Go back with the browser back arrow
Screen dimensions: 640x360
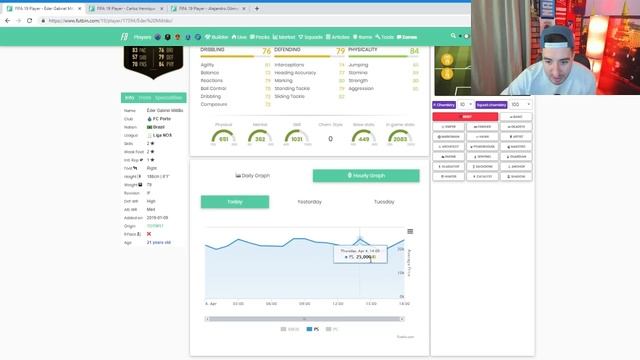tap(7, 20)
